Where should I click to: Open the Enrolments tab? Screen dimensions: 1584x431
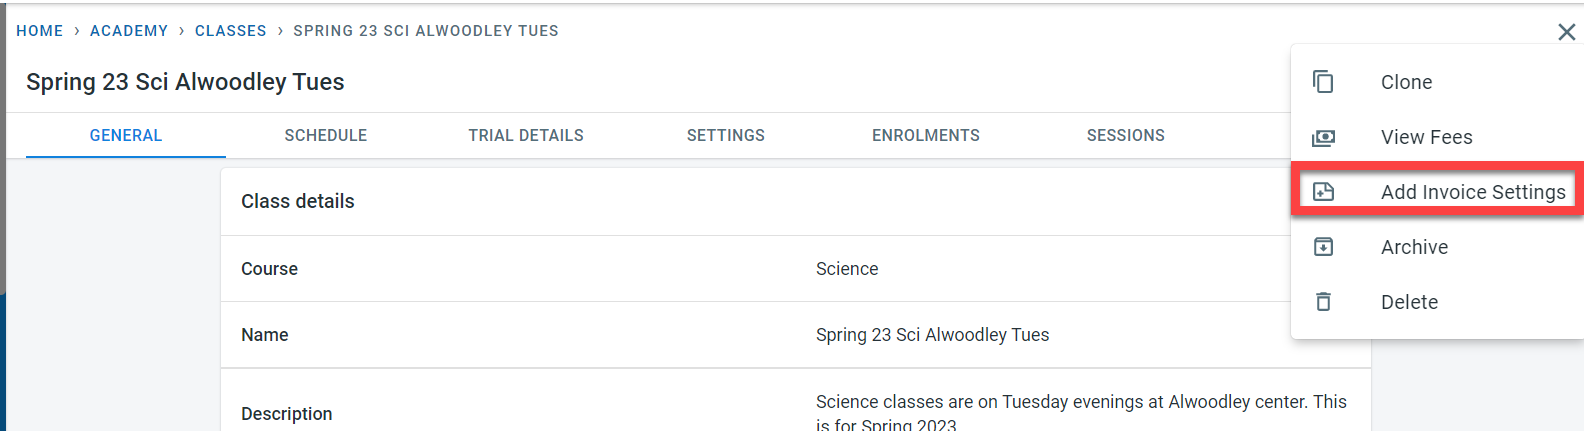[926, 135]
